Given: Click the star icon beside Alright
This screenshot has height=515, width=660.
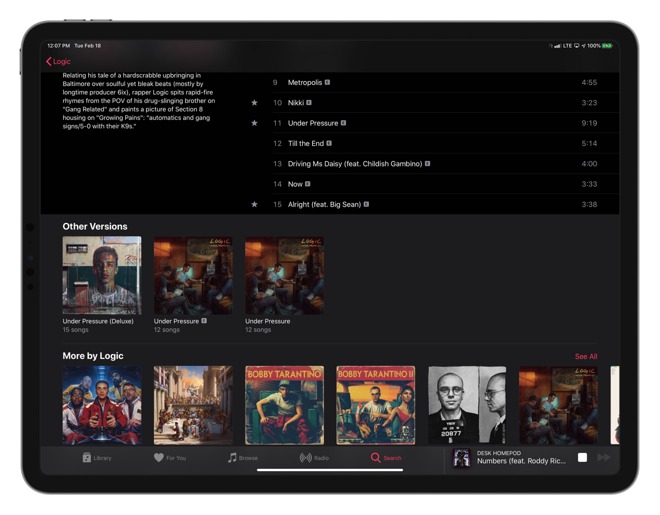Looking at the screenshot, I should pos(254,204).
